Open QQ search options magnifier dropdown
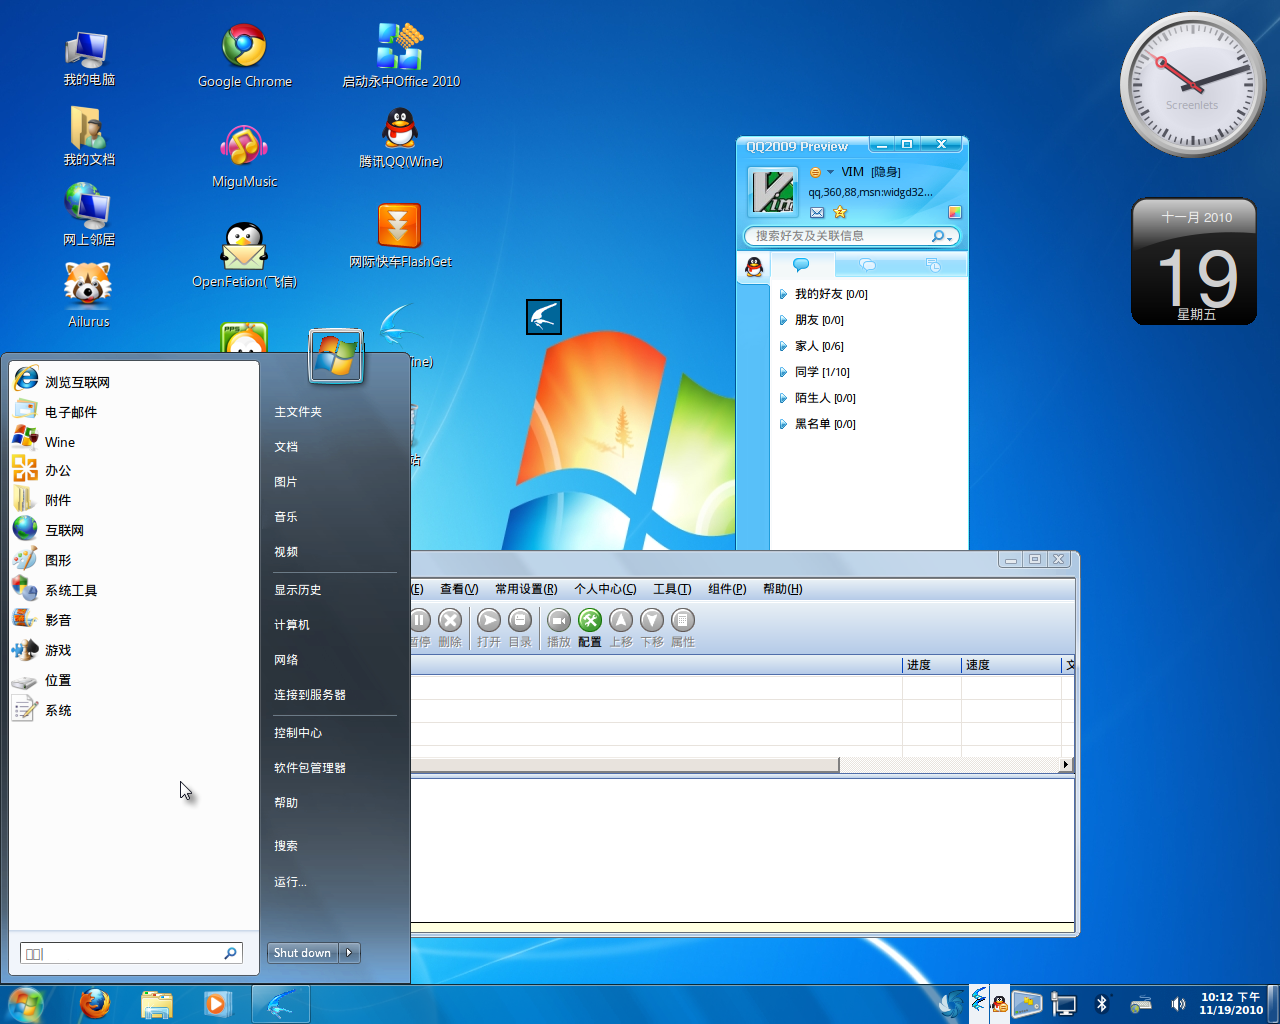Viewport: 1280px width, 1024px height. [x=942, y=236]
